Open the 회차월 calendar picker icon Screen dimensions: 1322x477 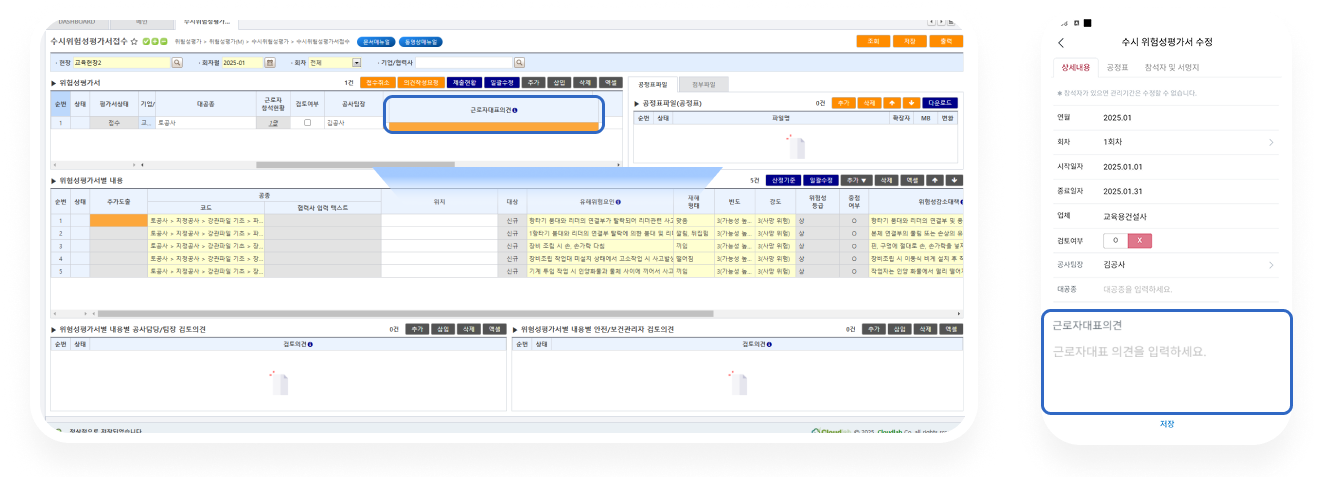point(269,62)
